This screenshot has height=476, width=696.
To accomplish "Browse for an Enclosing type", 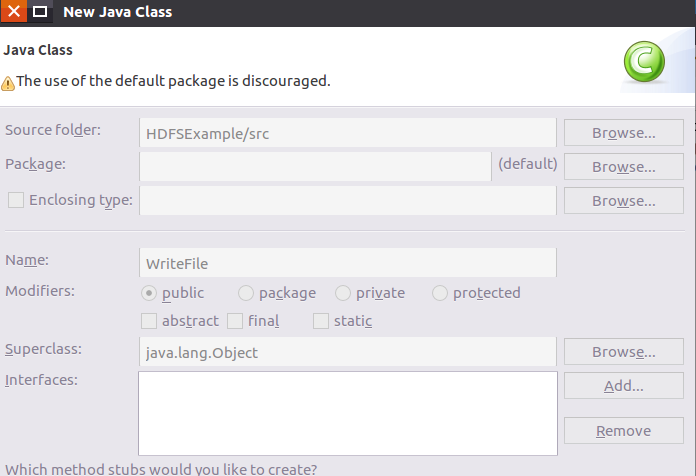I will click(x=623, y=200).
